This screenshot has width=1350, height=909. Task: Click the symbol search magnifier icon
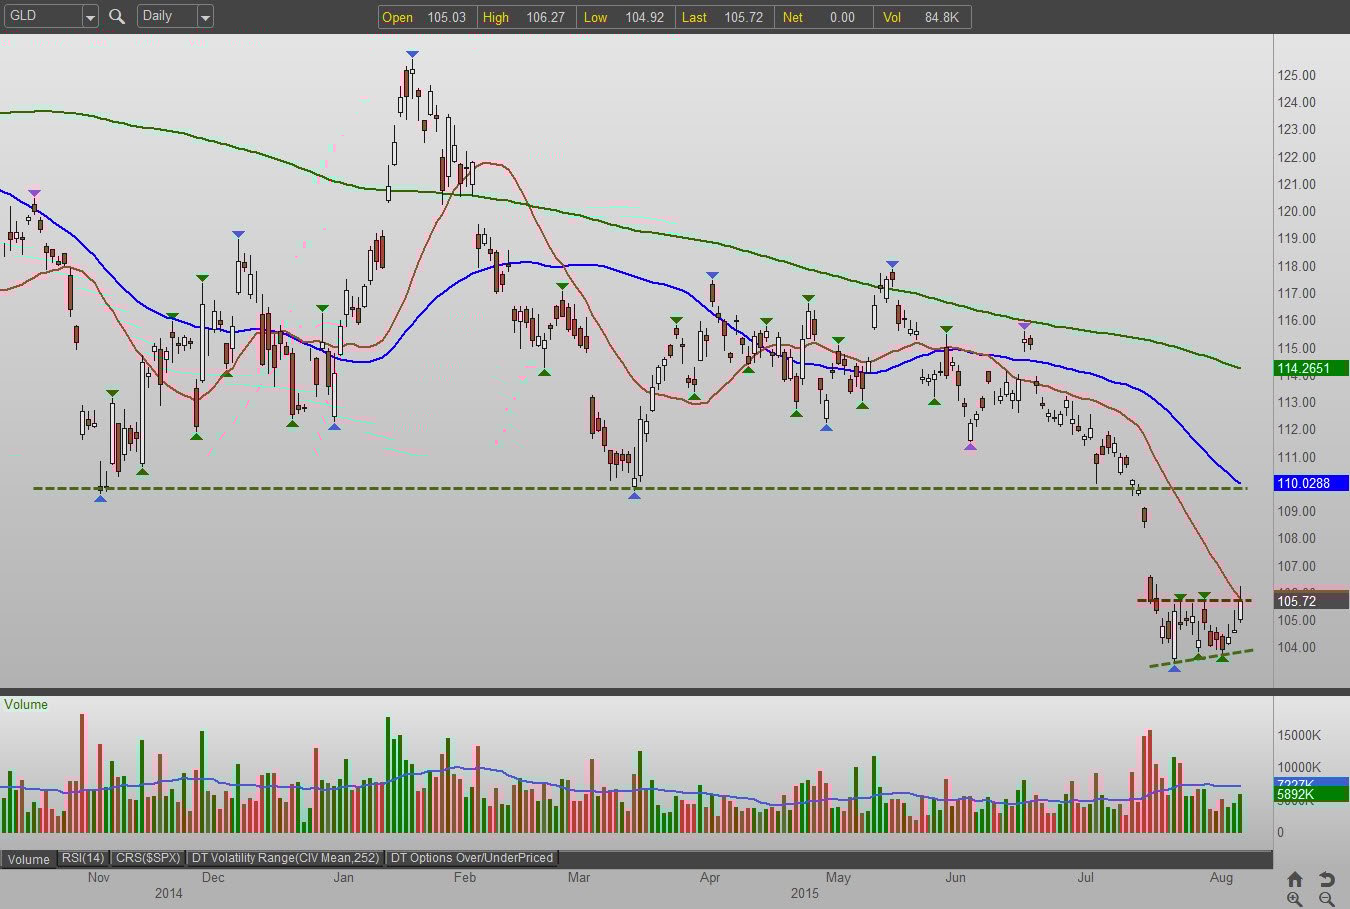[x=117, y=16]
